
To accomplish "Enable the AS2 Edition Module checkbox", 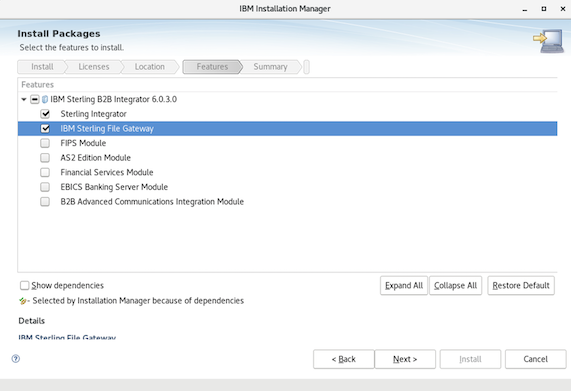I will click(x=45, y=158).
